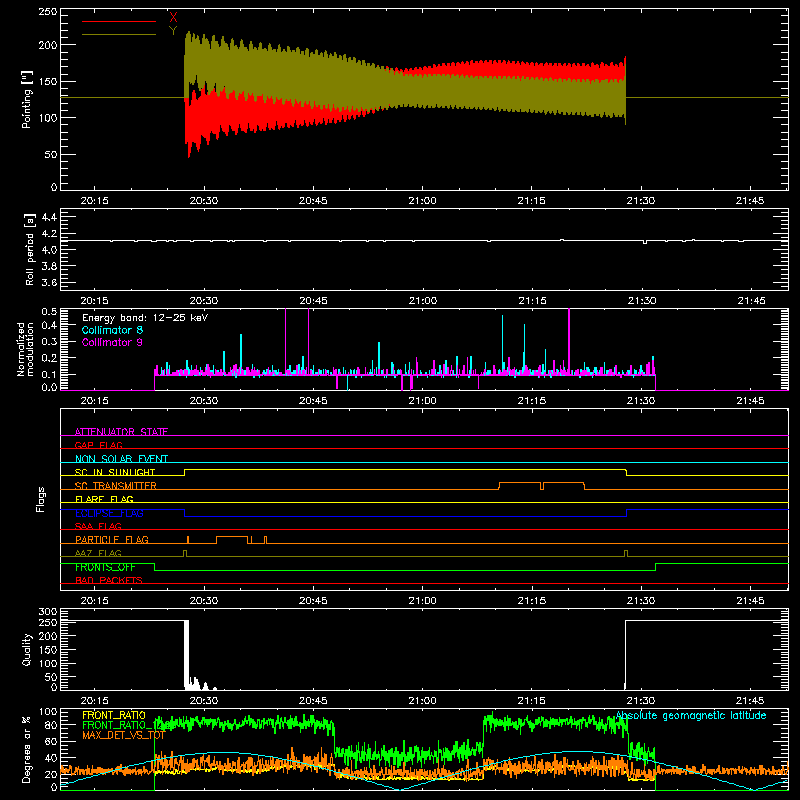Click the tallest Collimator 9 spike near 21:20
800x800 pixels.
pos(569,343)
